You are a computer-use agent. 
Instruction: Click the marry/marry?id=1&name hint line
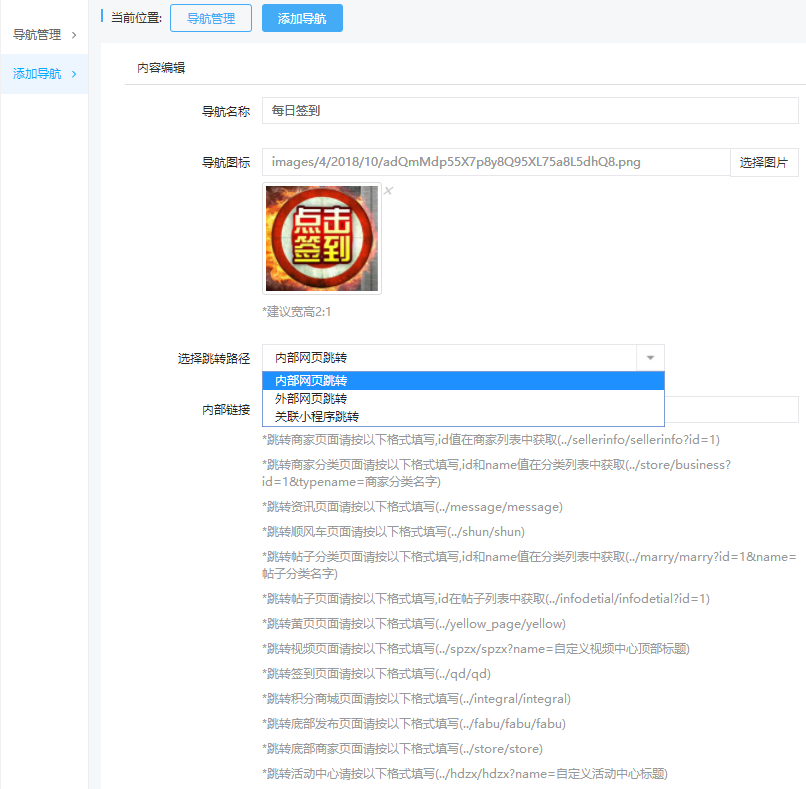point(529,565)
